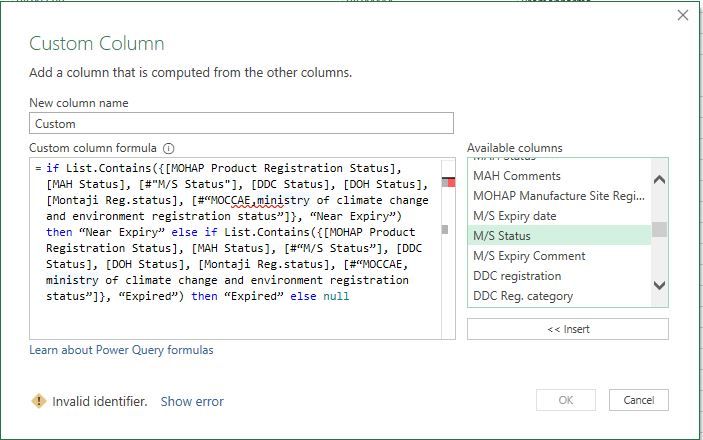Click available columns scroll down arrow
The width and height of the screenshot is (703, 440).
(x=659, y=285)
